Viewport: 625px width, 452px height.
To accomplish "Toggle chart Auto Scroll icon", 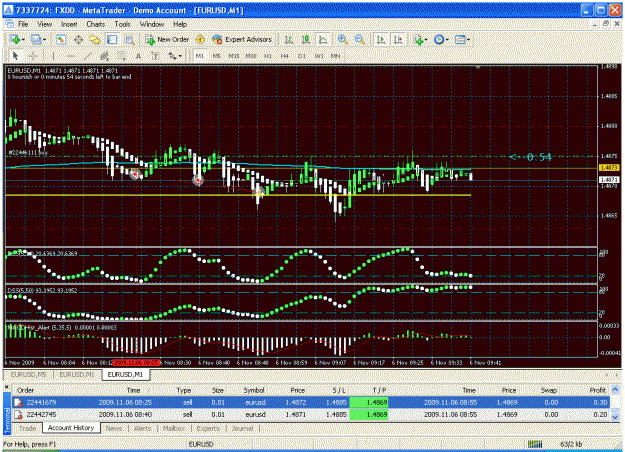I will [x=381, y=39].
